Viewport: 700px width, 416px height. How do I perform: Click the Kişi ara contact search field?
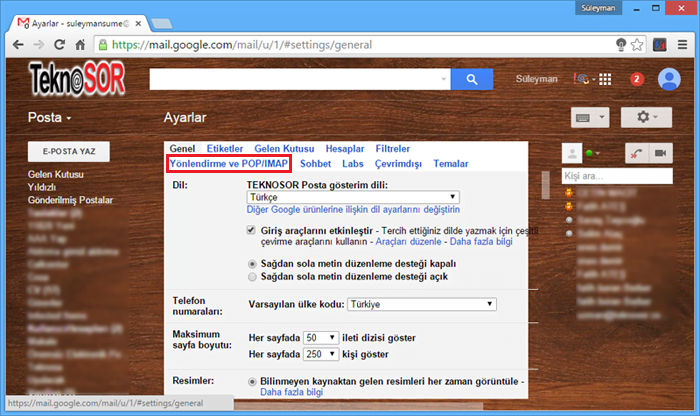(x=617, y=176)
